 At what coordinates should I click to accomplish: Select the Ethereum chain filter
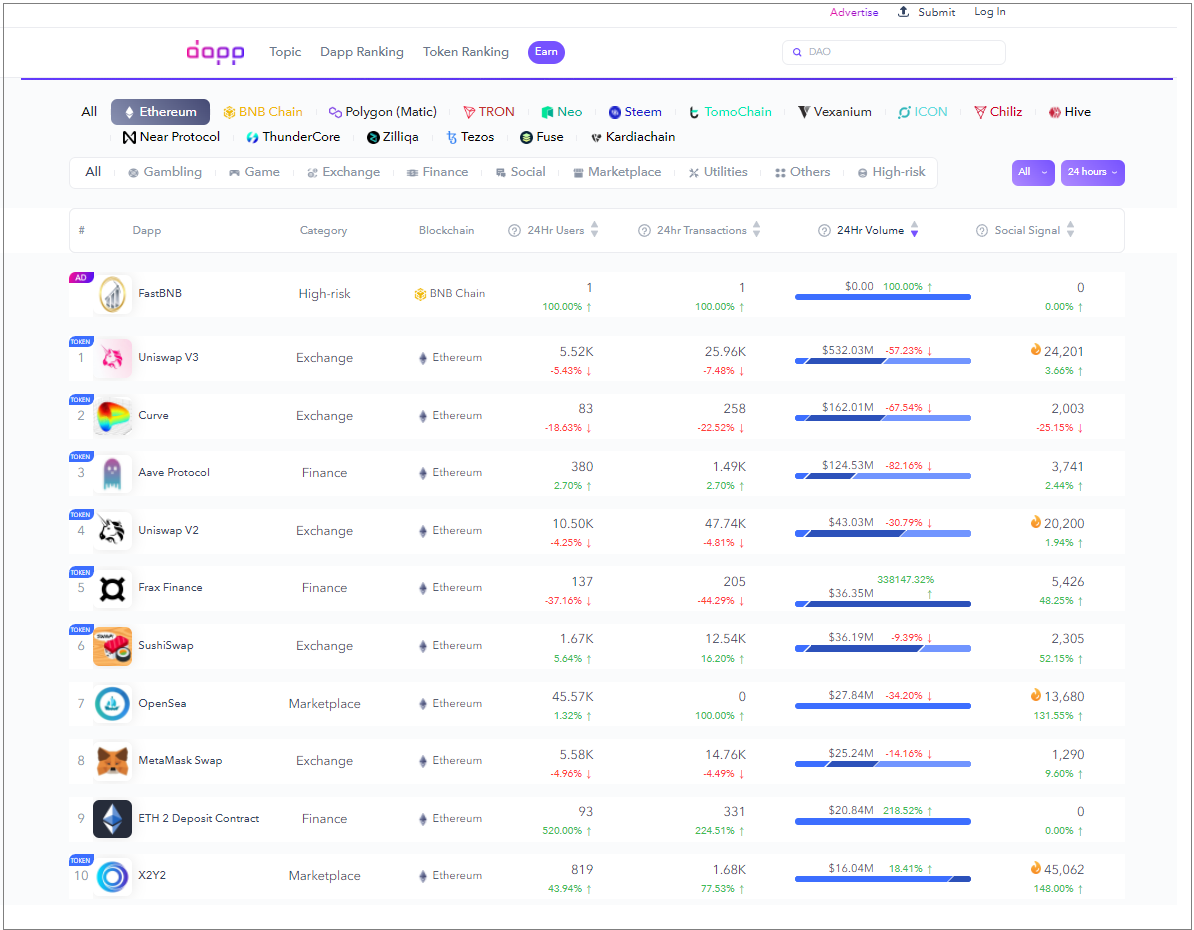coord(161,112)
